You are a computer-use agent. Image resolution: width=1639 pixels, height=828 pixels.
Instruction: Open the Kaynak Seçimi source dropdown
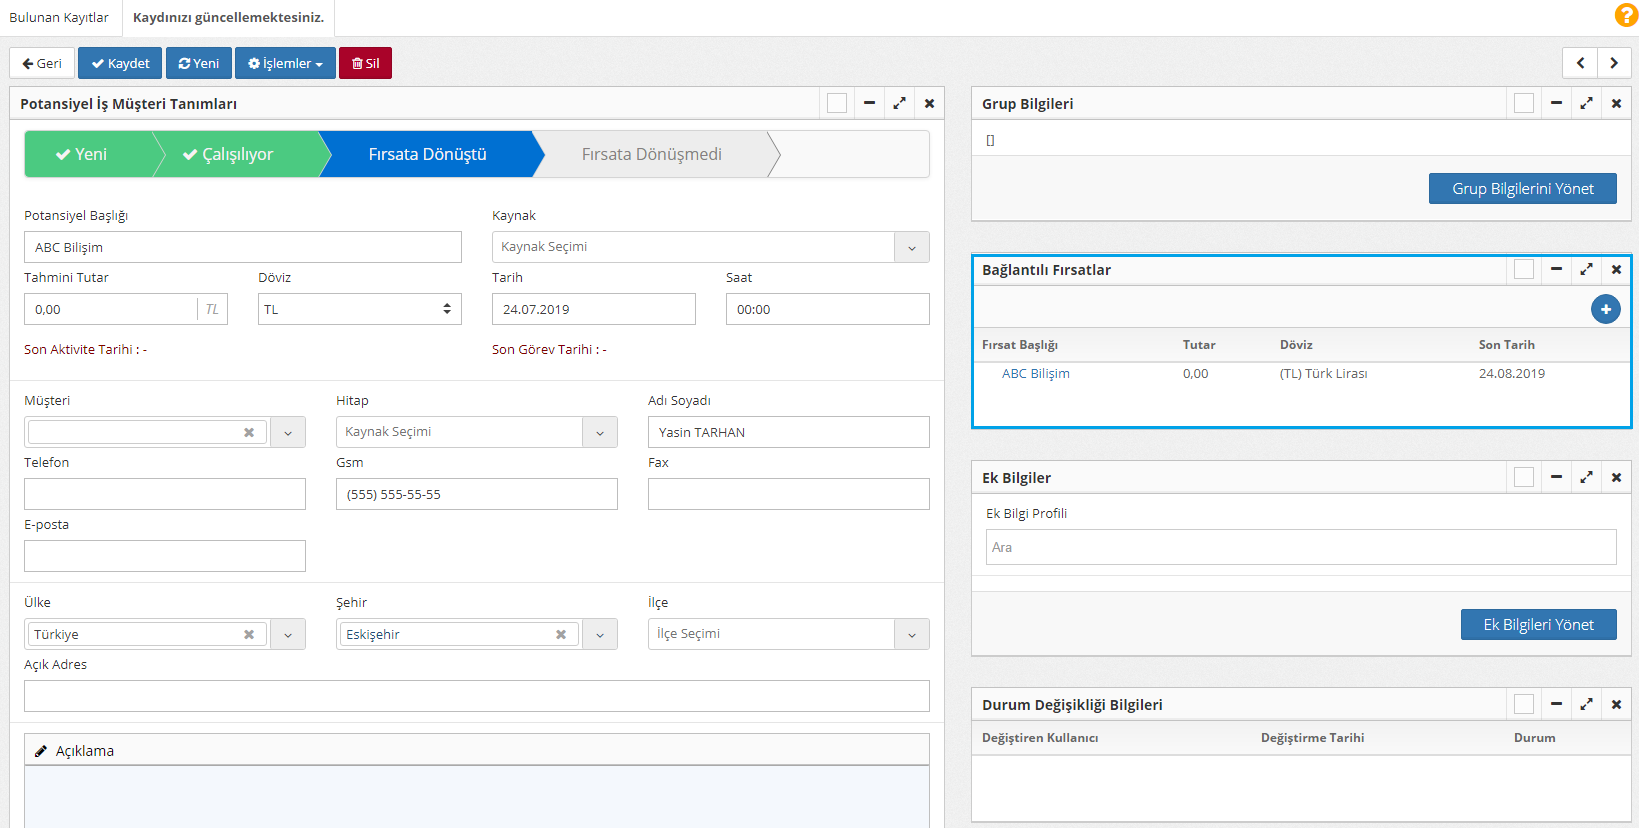tap(710, 247)
